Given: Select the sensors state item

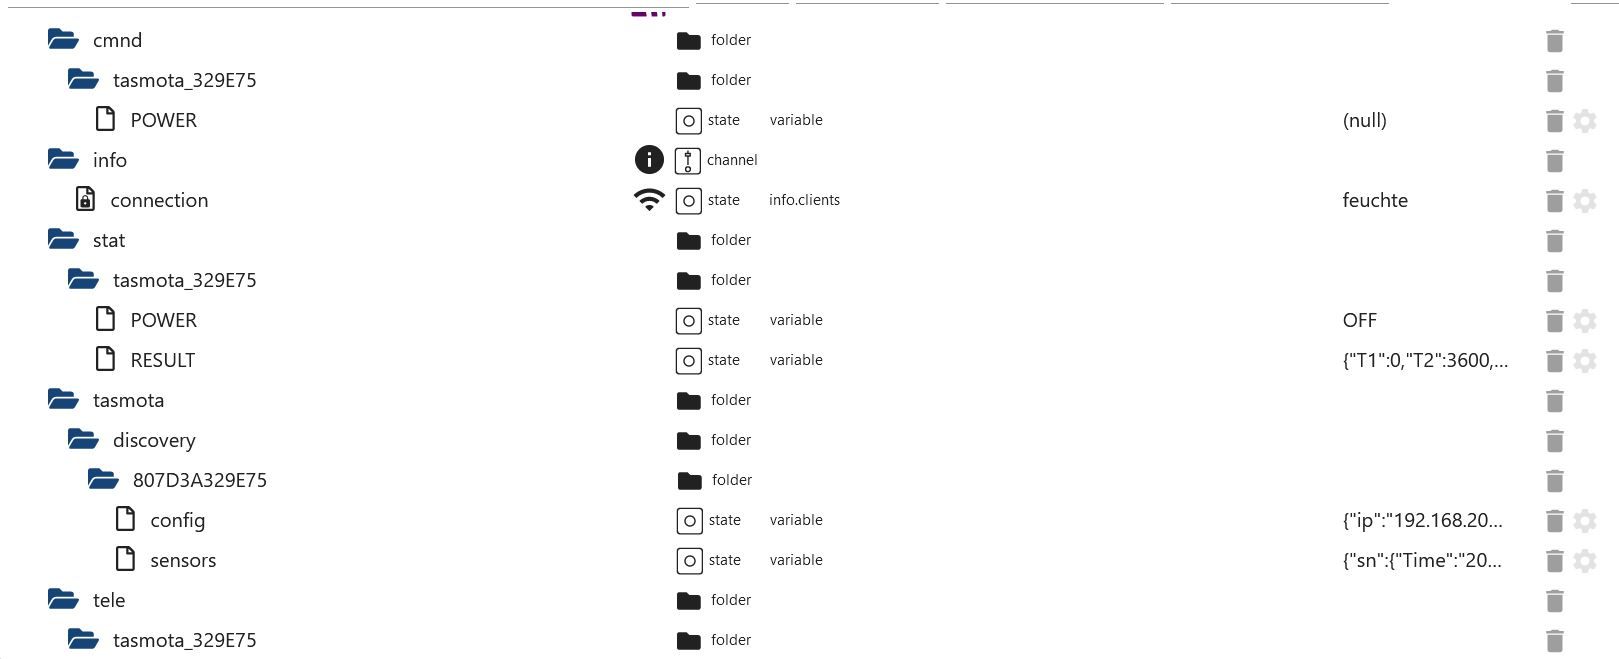Looking at the screenshot, I should [x=183, y=560].
